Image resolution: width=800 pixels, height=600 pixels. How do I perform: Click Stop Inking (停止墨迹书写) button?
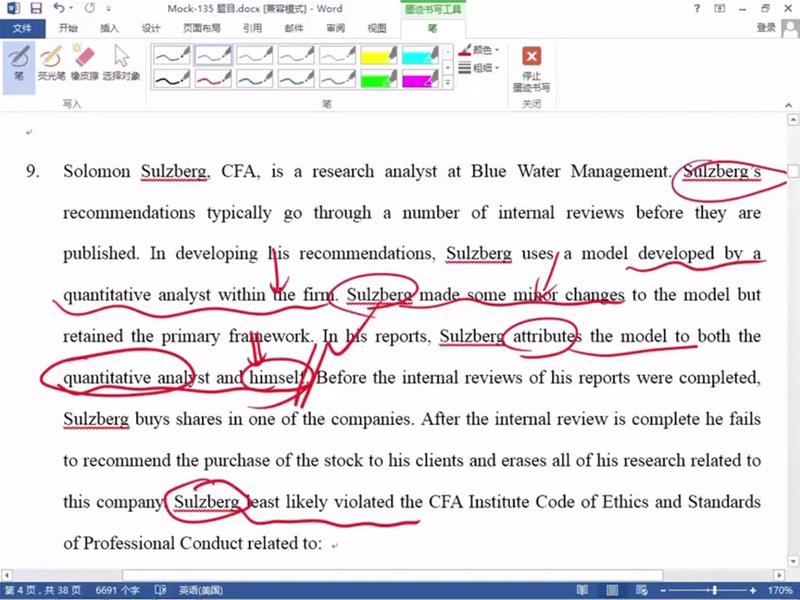[531, 66]
